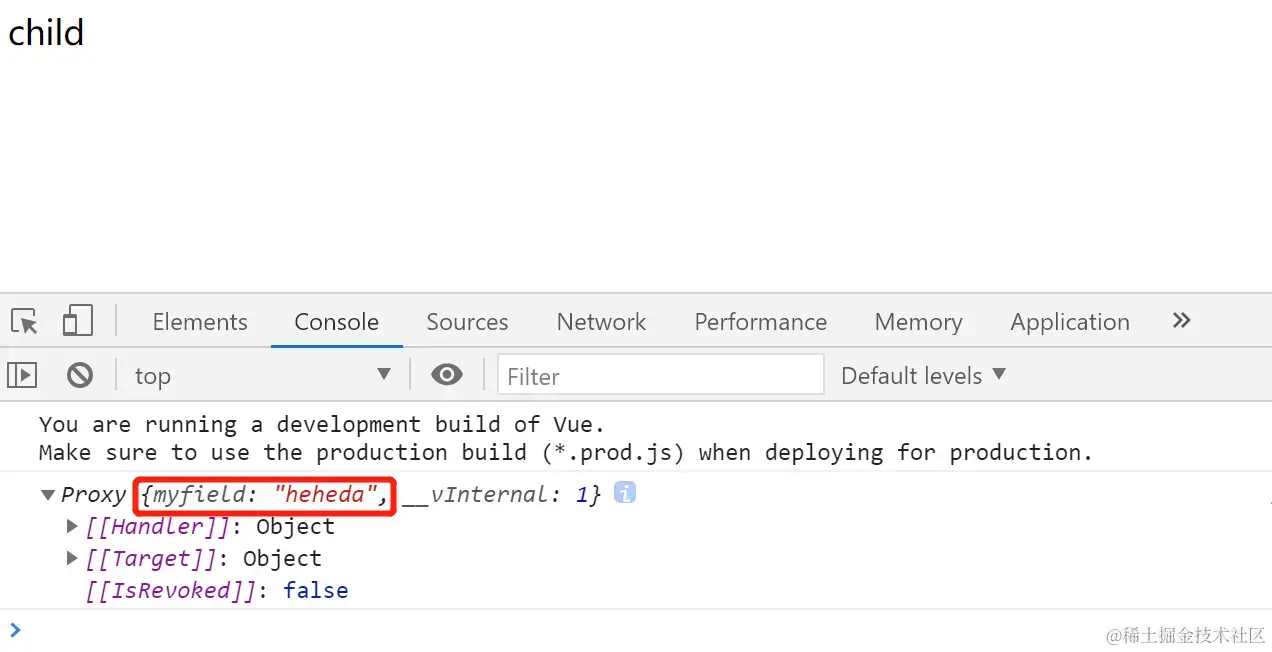The image size is (1272, 652).
Task: Show more DevTools tabs chevron
Action: pyautogui.click(x=1182, y=321)
